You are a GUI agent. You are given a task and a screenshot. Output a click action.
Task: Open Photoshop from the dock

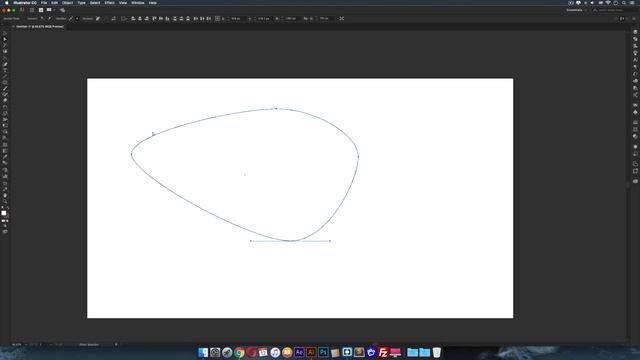coord(323,352)
